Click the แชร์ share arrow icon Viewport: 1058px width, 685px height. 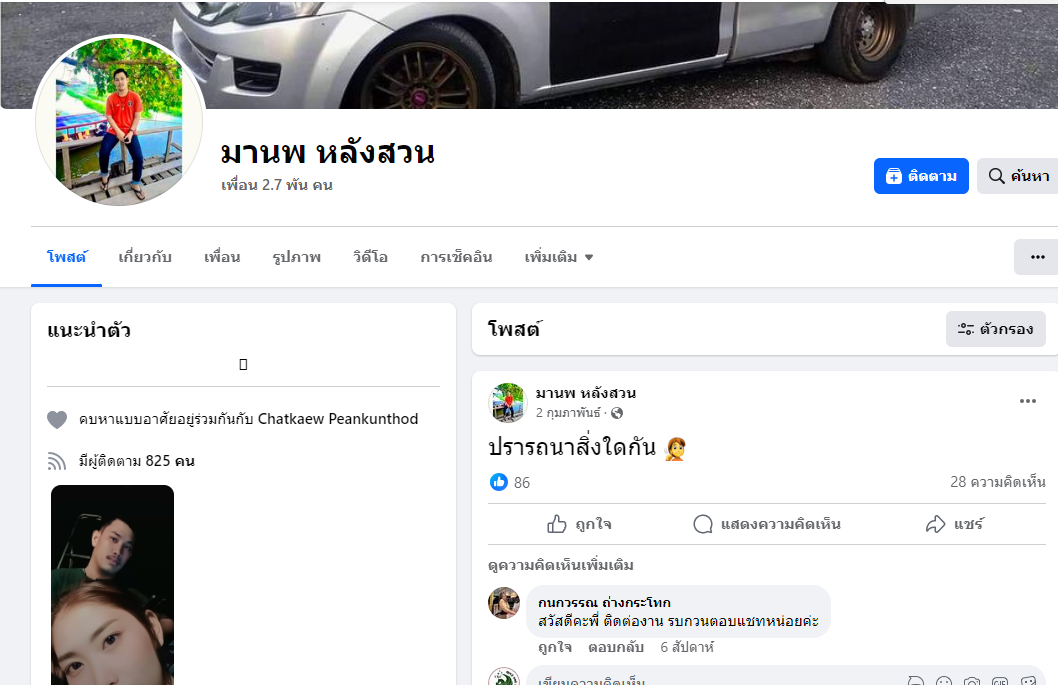935,524
